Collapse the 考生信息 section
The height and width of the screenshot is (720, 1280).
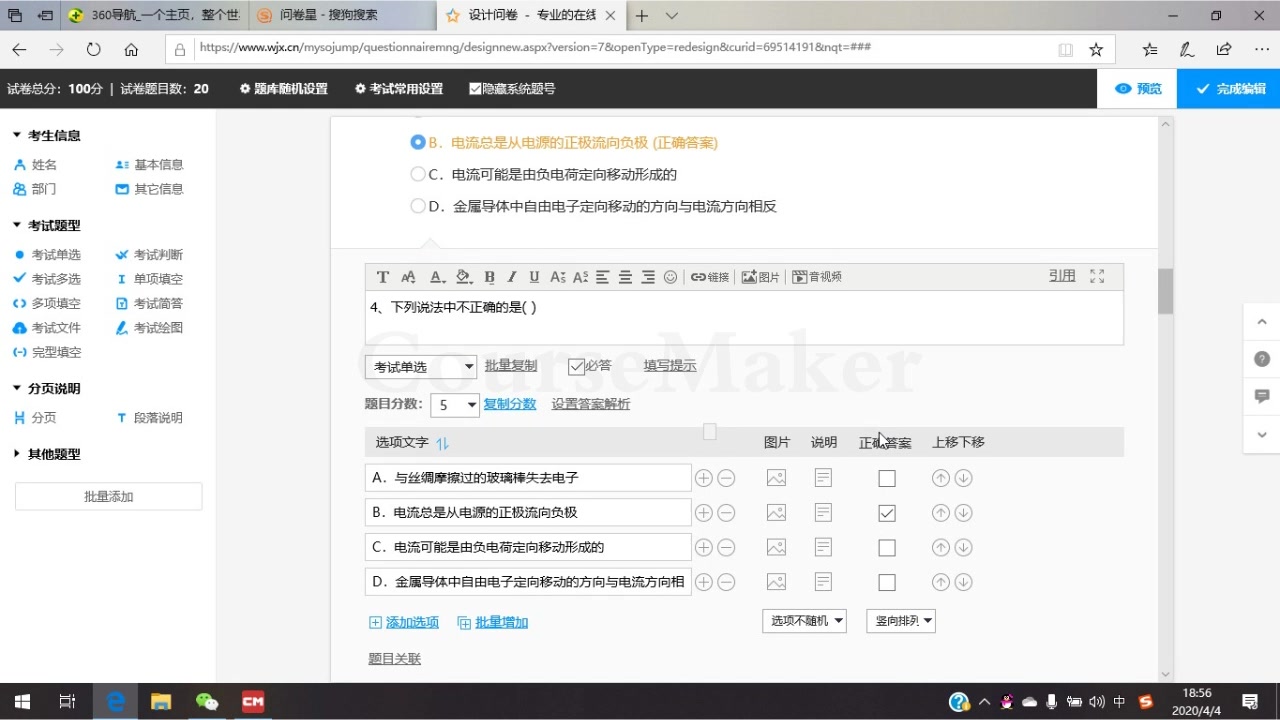[x=17, y=136]
